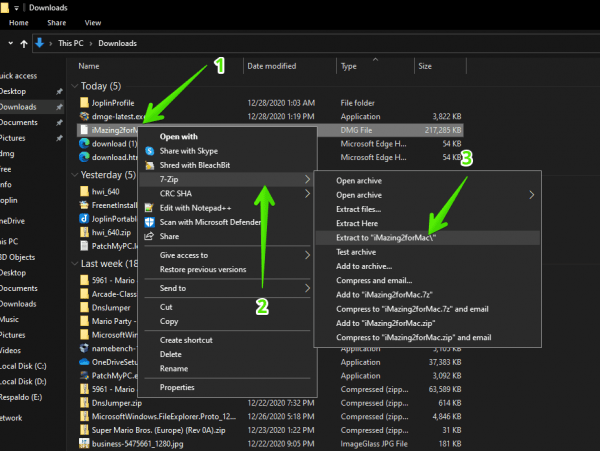Click the Up arrow navigation button

point(24,44)
